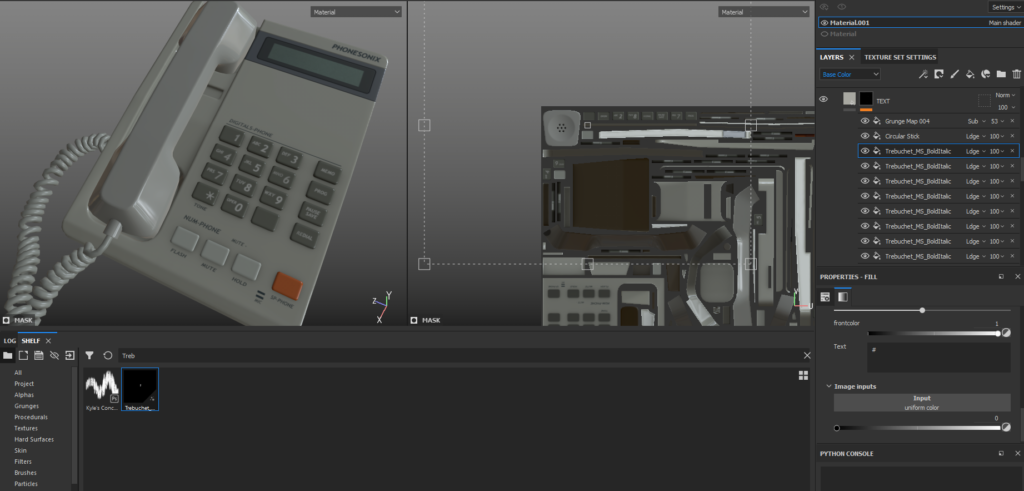Open the 2D viewport Material mode dropdown

[x=764, y=12]
